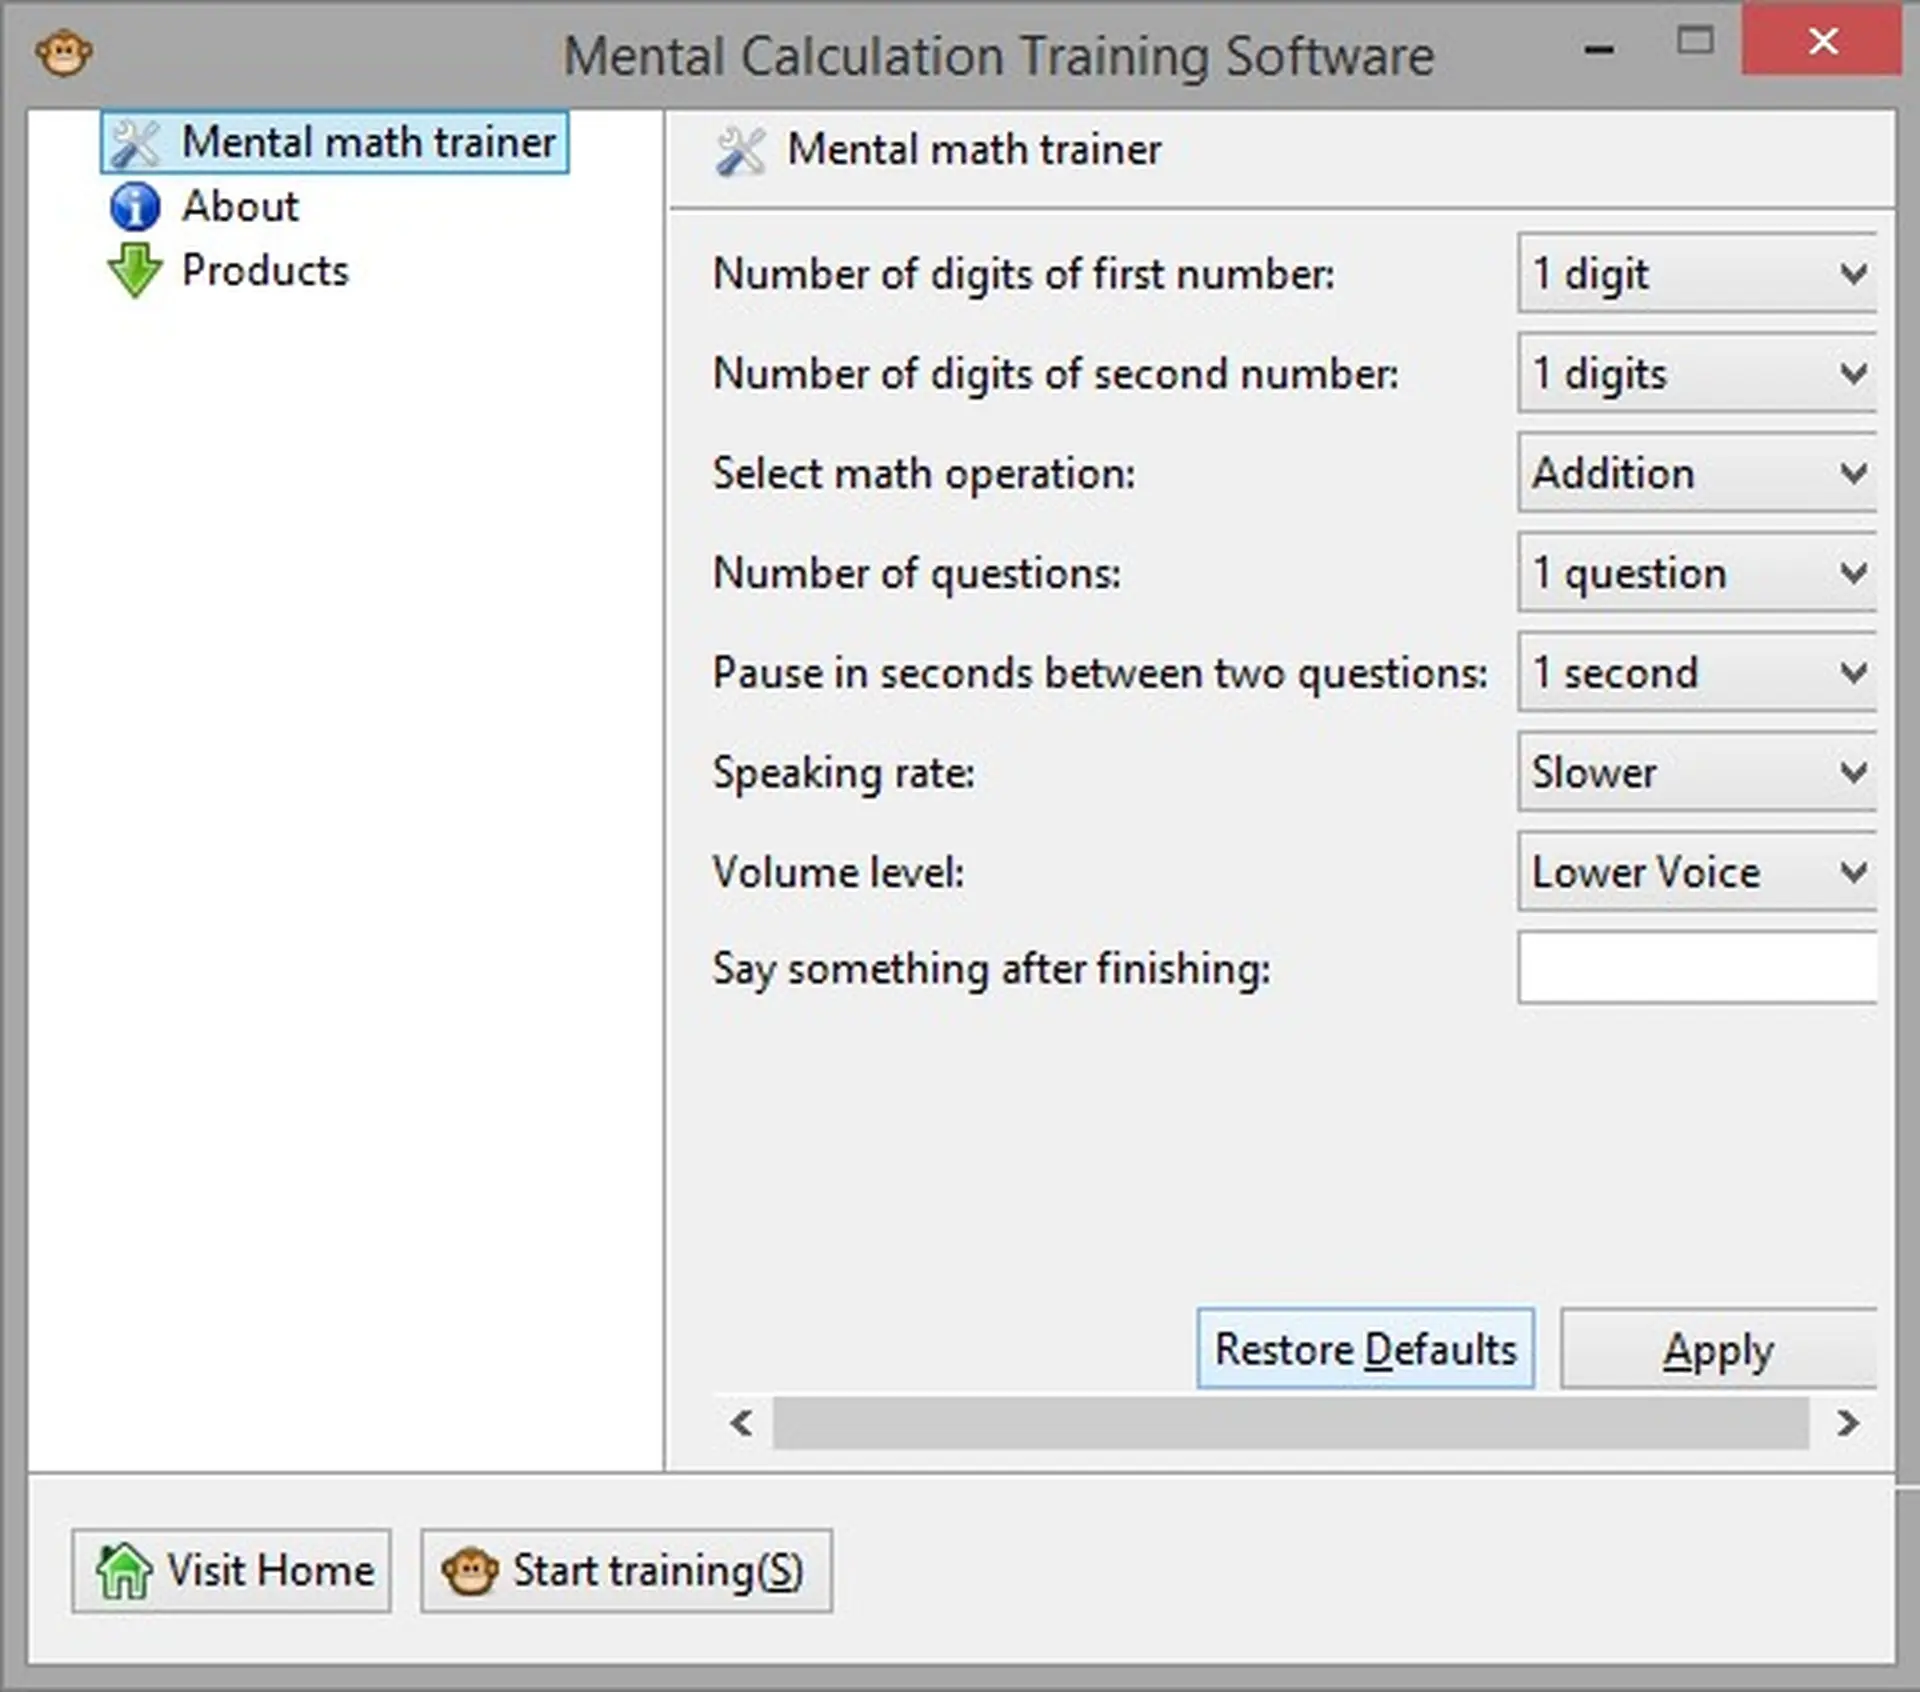Click the Say something after finishing text field
The image size is (1920, 1692).
click(x=1697, y=967)
